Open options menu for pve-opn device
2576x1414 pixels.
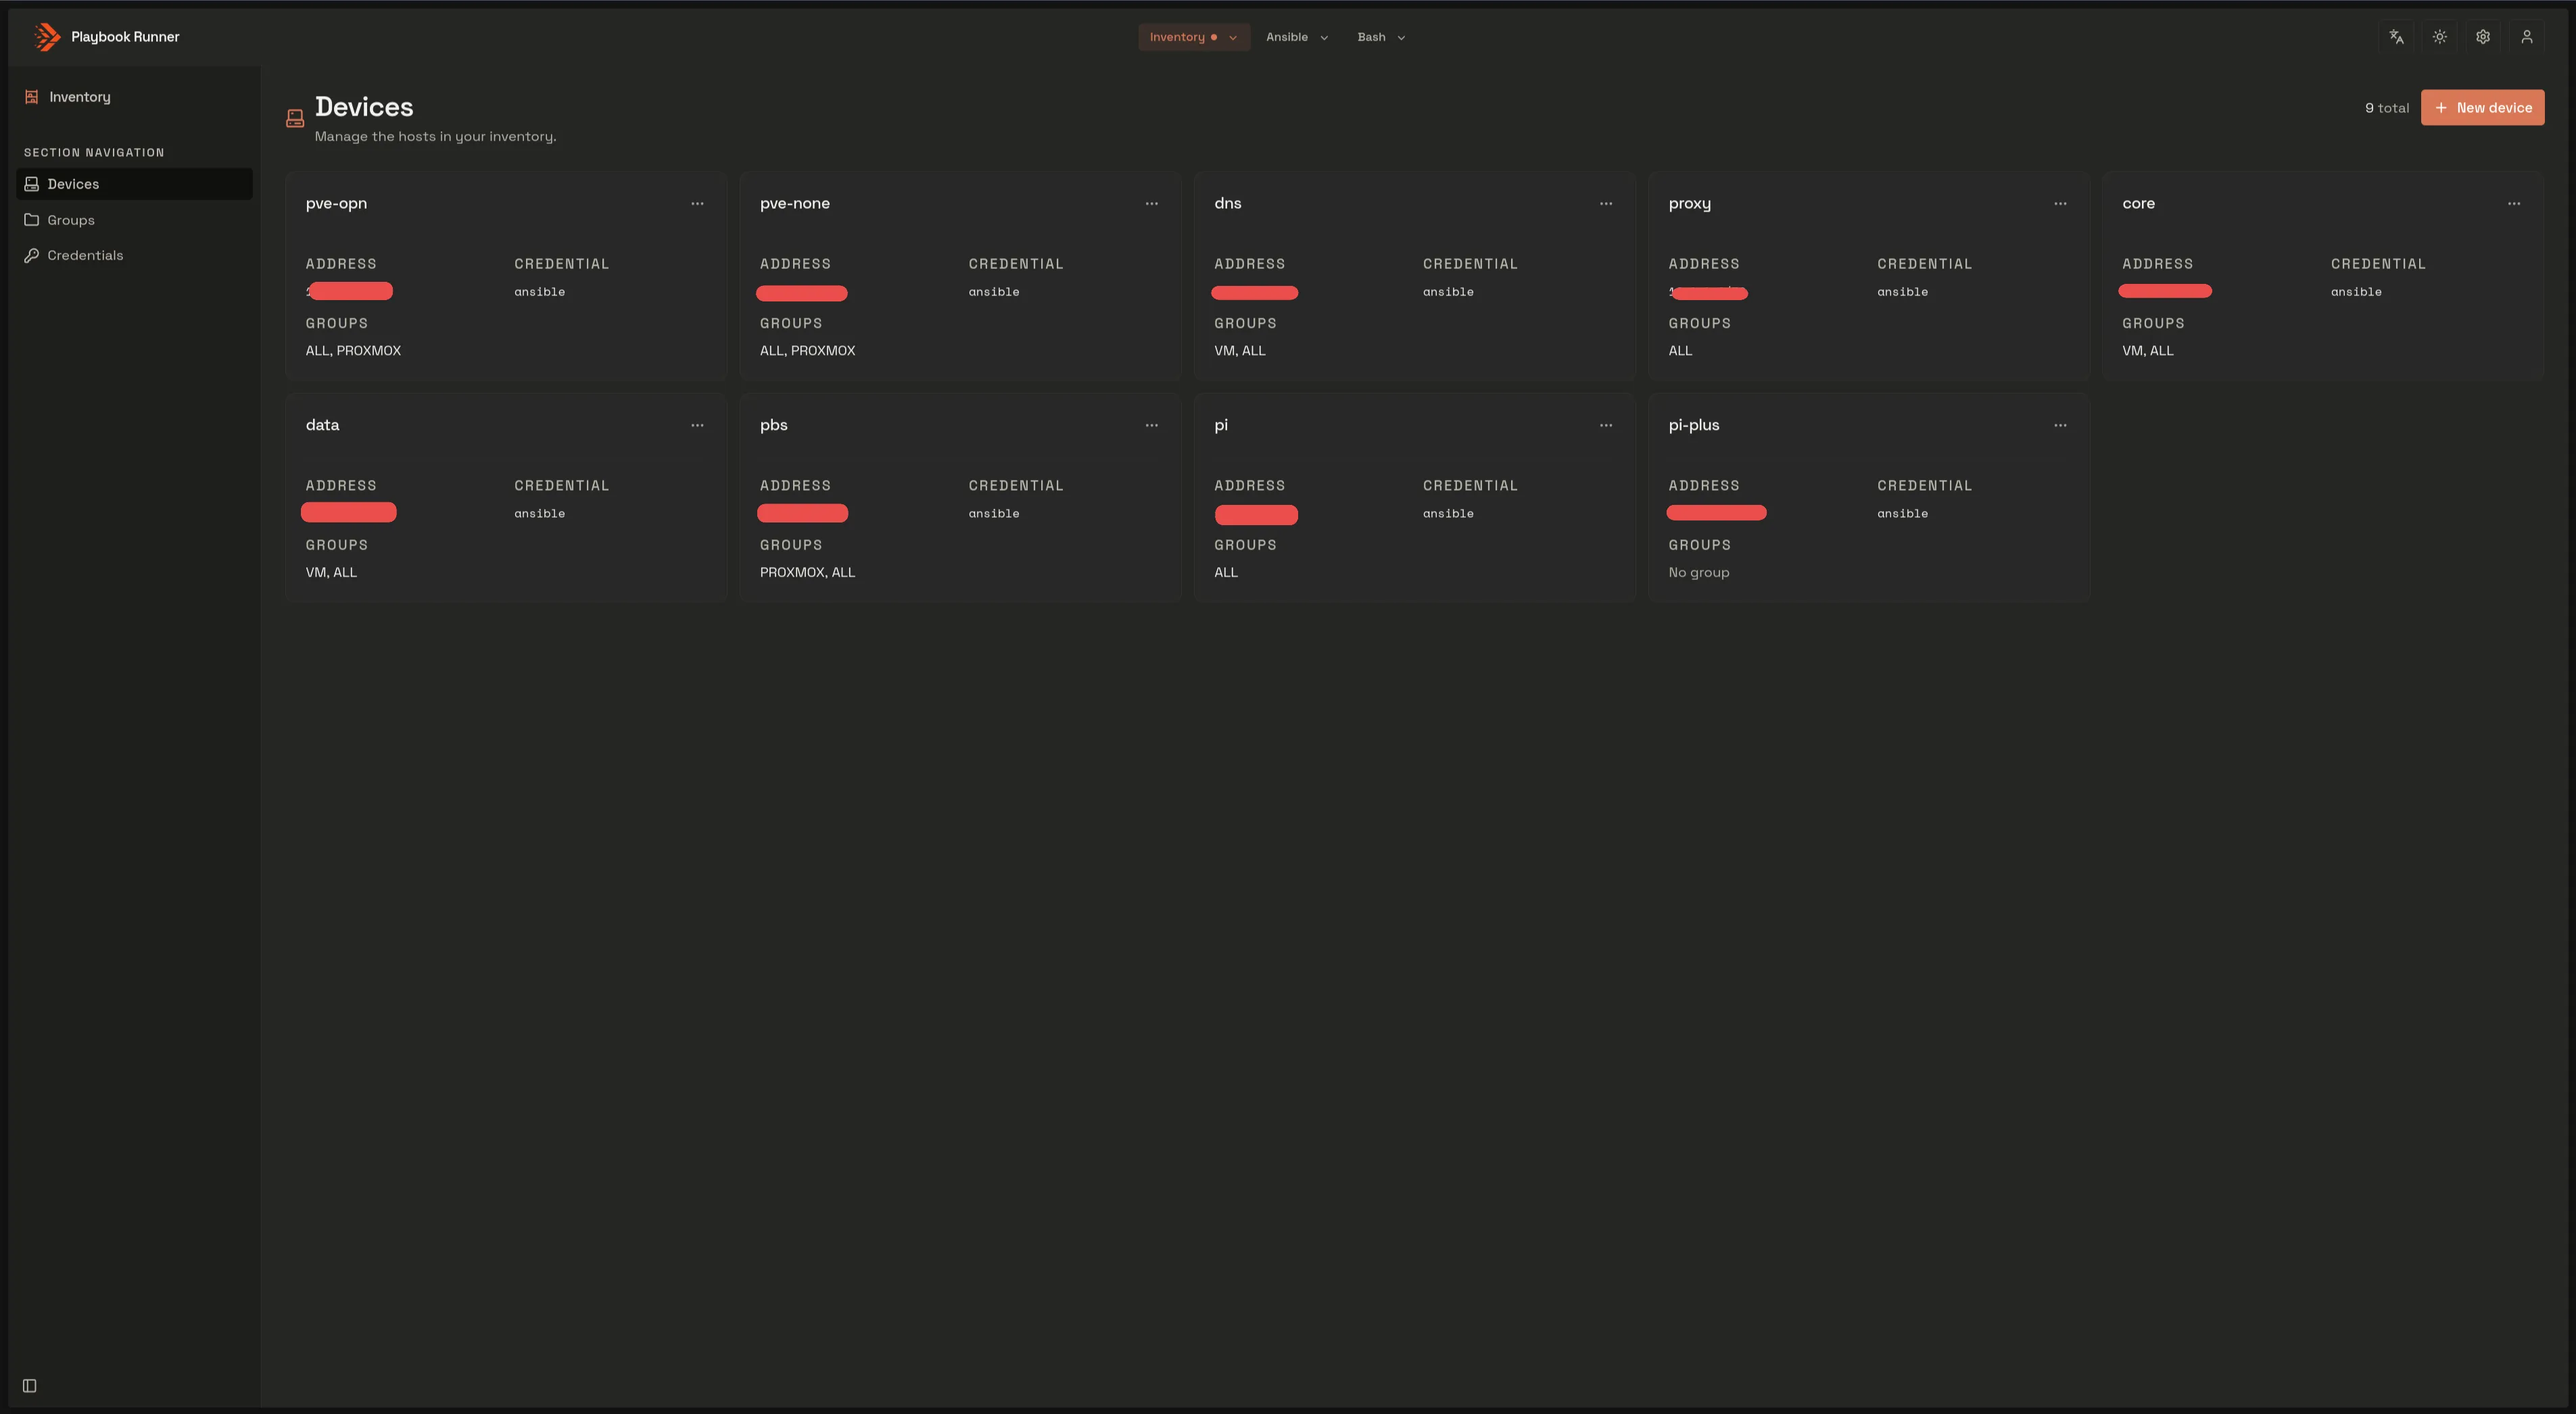[697, 204]
